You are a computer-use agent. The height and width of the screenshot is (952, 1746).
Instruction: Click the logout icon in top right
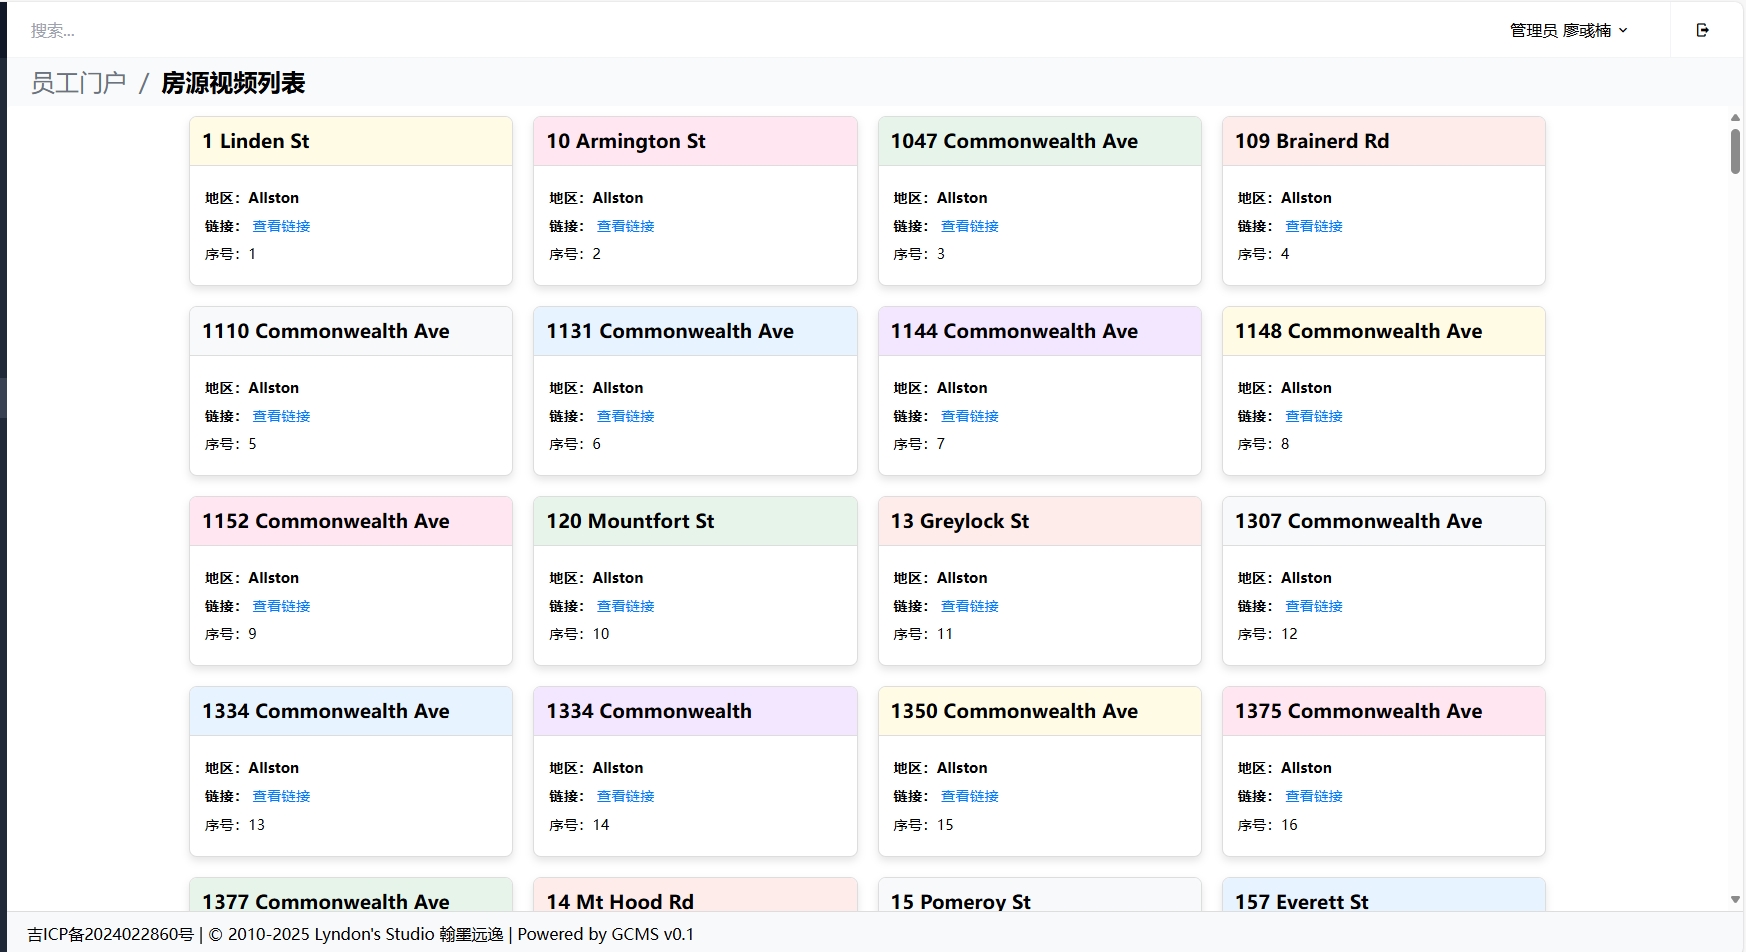(1702, 30)
